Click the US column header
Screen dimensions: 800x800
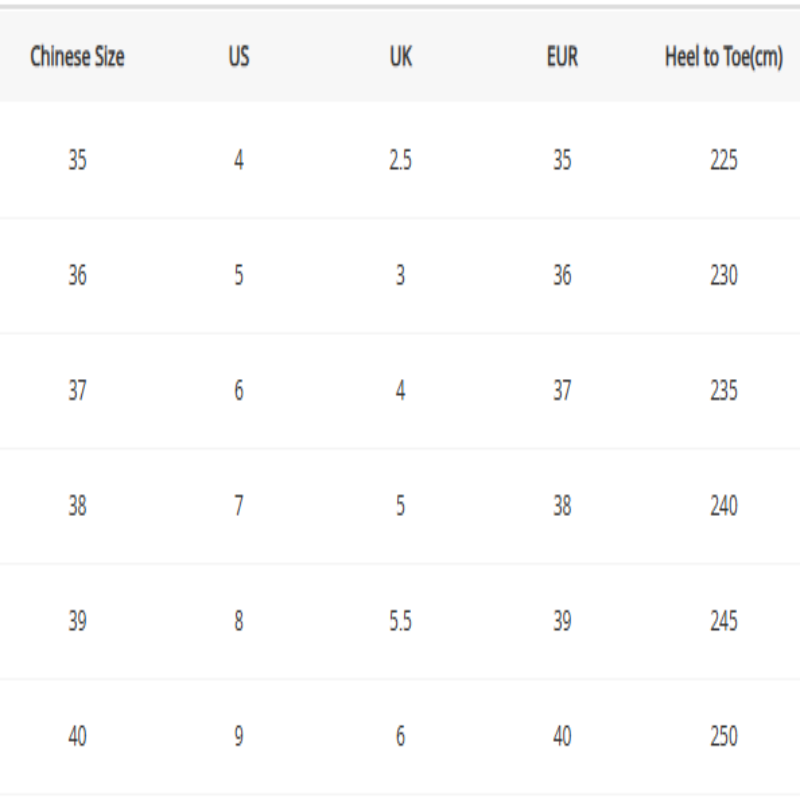coord(239,57)
